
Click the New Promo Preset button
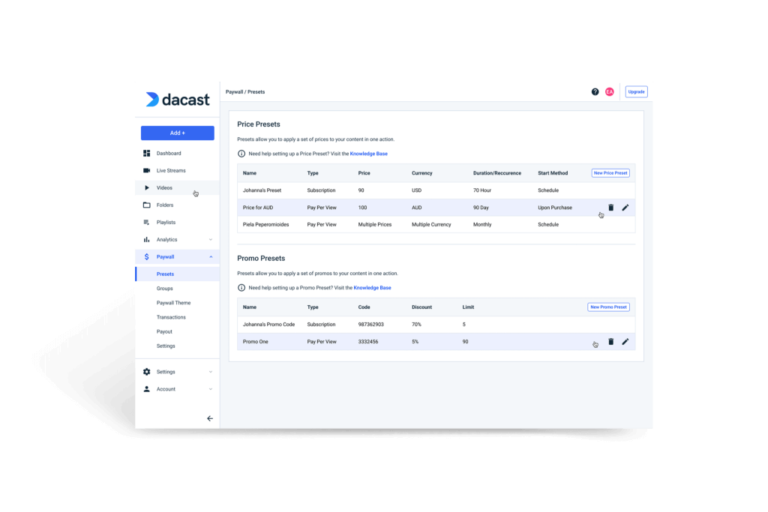click(608, 307)
